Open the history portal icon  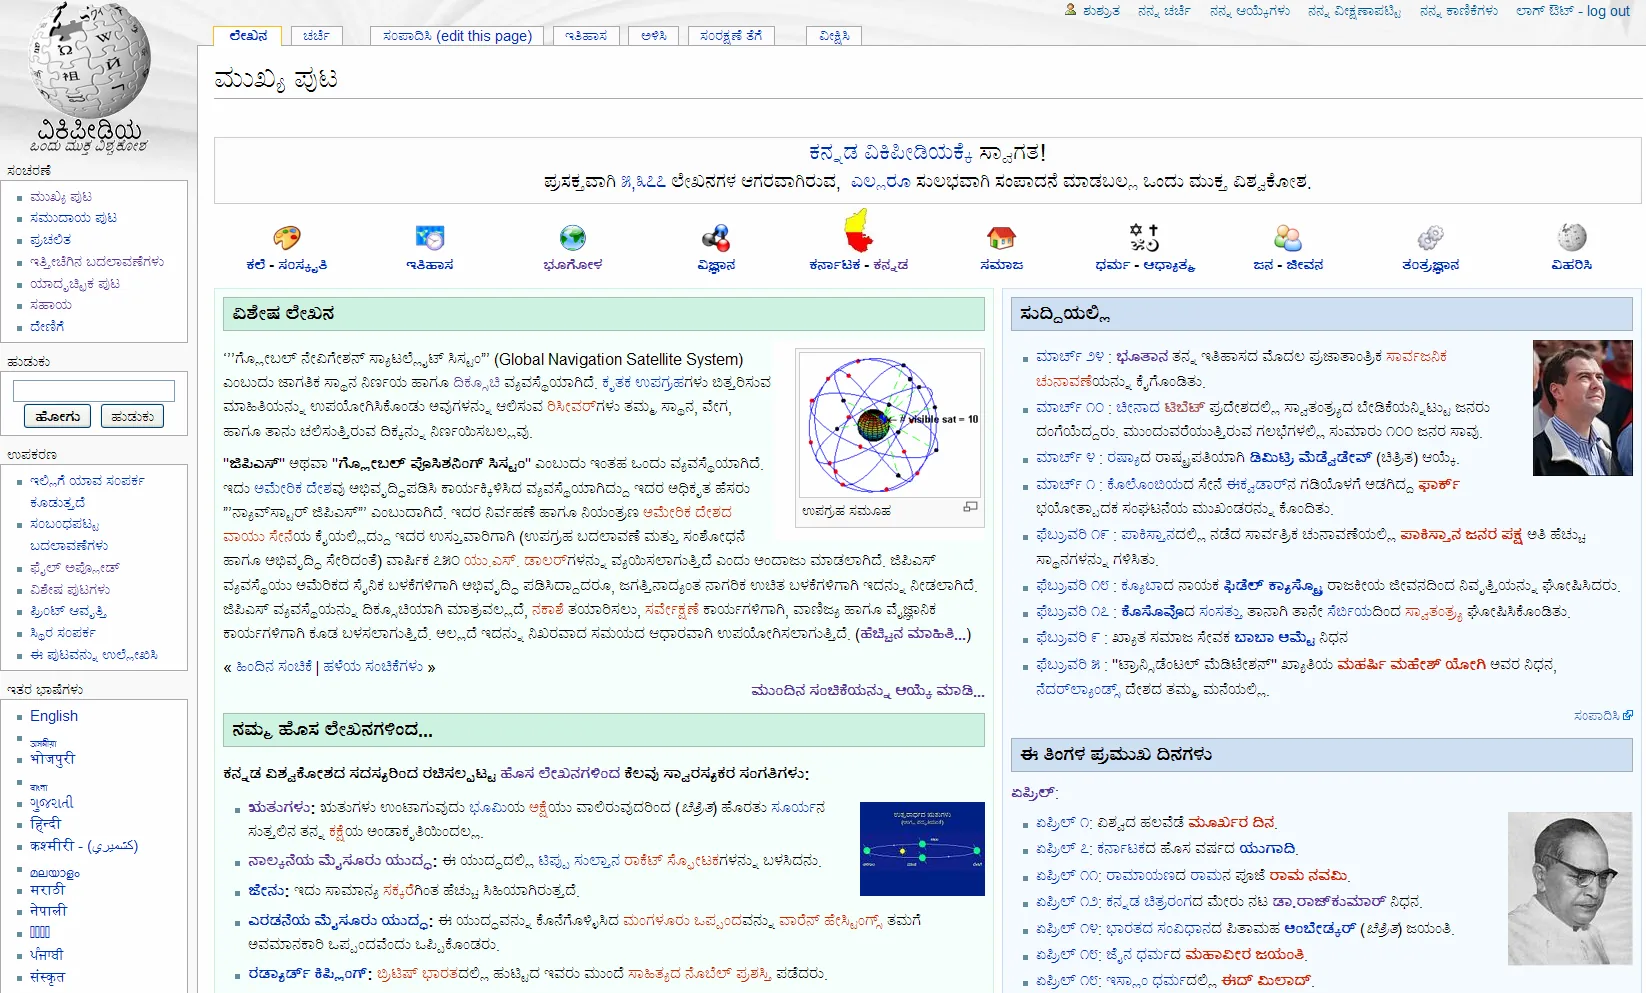430,238
